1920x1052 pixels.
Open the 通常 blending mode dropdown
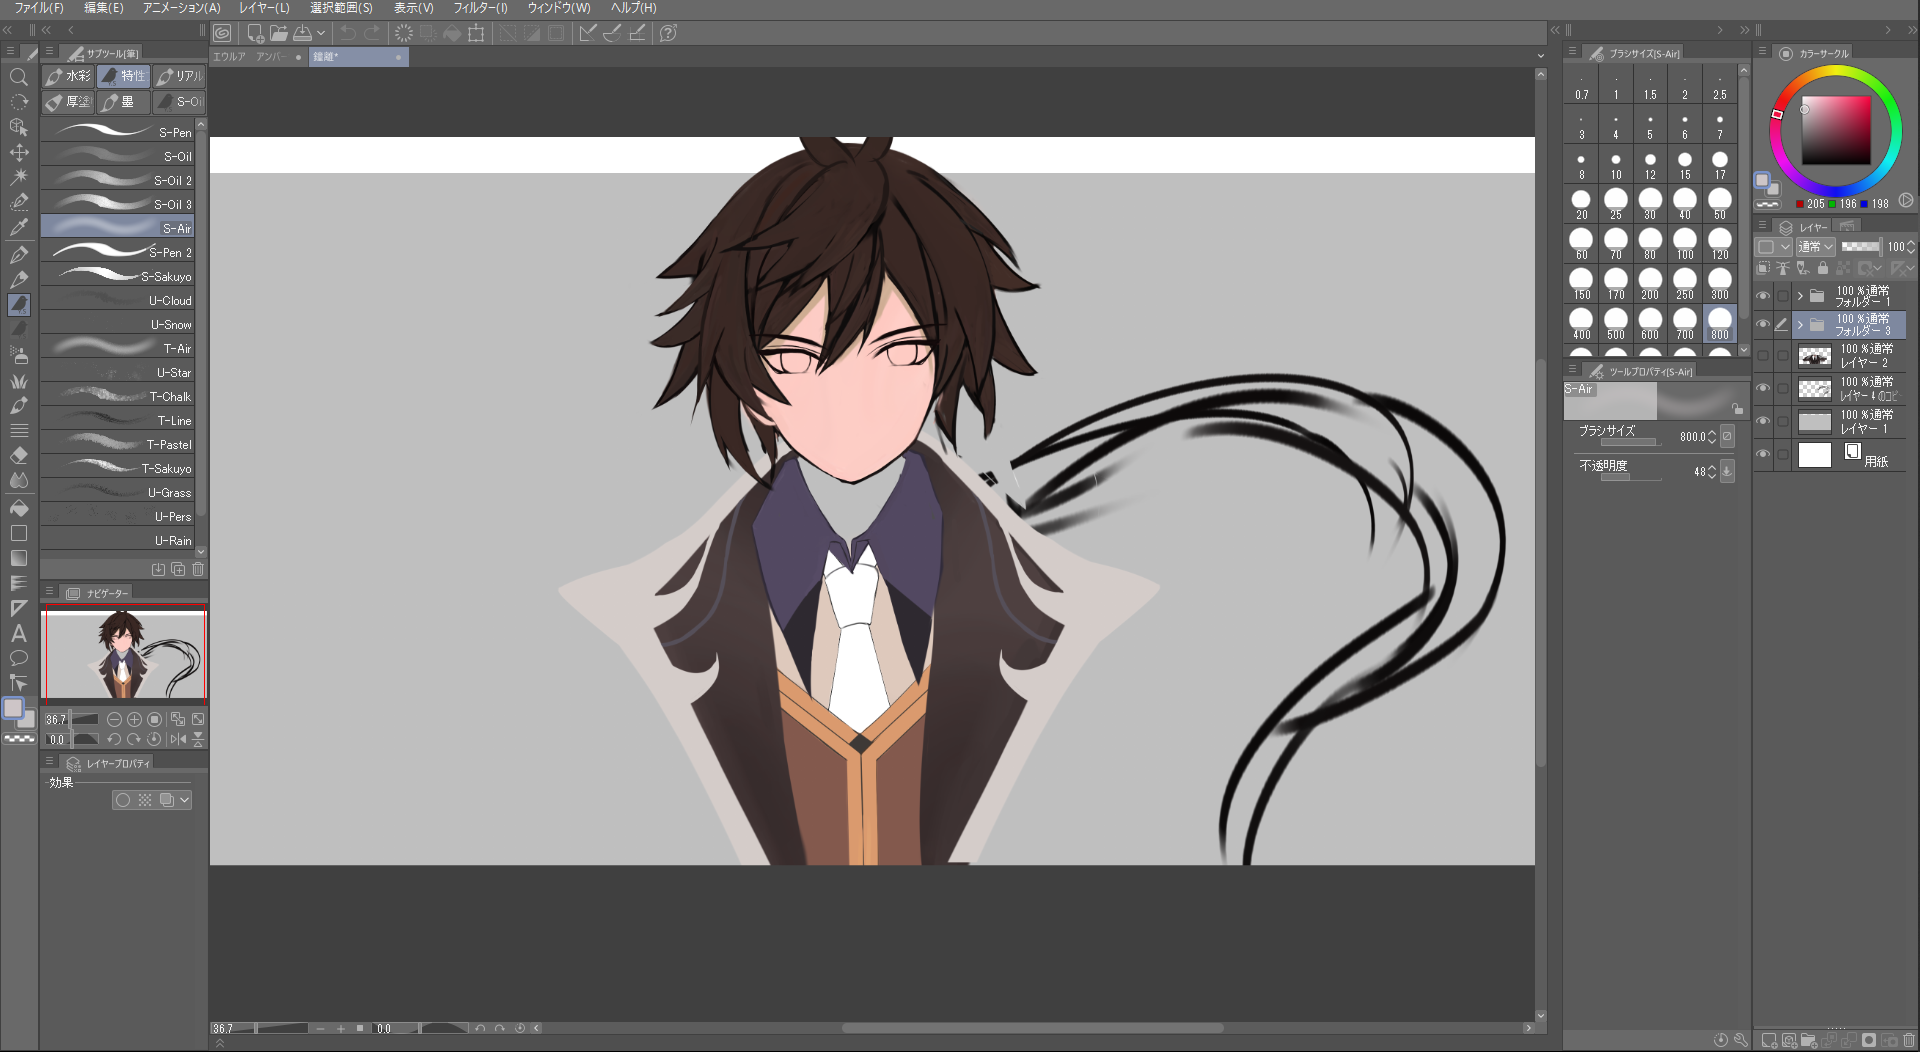(1815, 247)
